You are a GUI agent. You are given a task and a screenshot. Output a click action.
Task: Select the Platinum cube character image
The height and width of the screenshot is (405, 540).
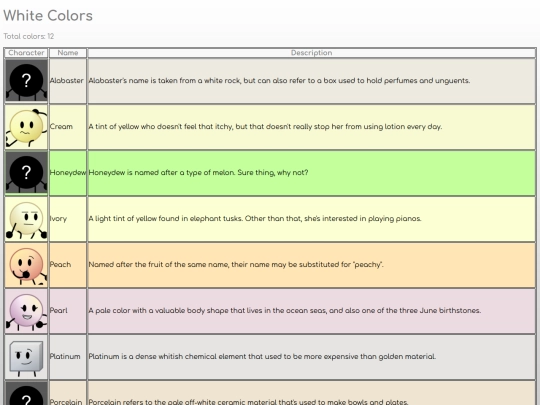pos(26,357)
